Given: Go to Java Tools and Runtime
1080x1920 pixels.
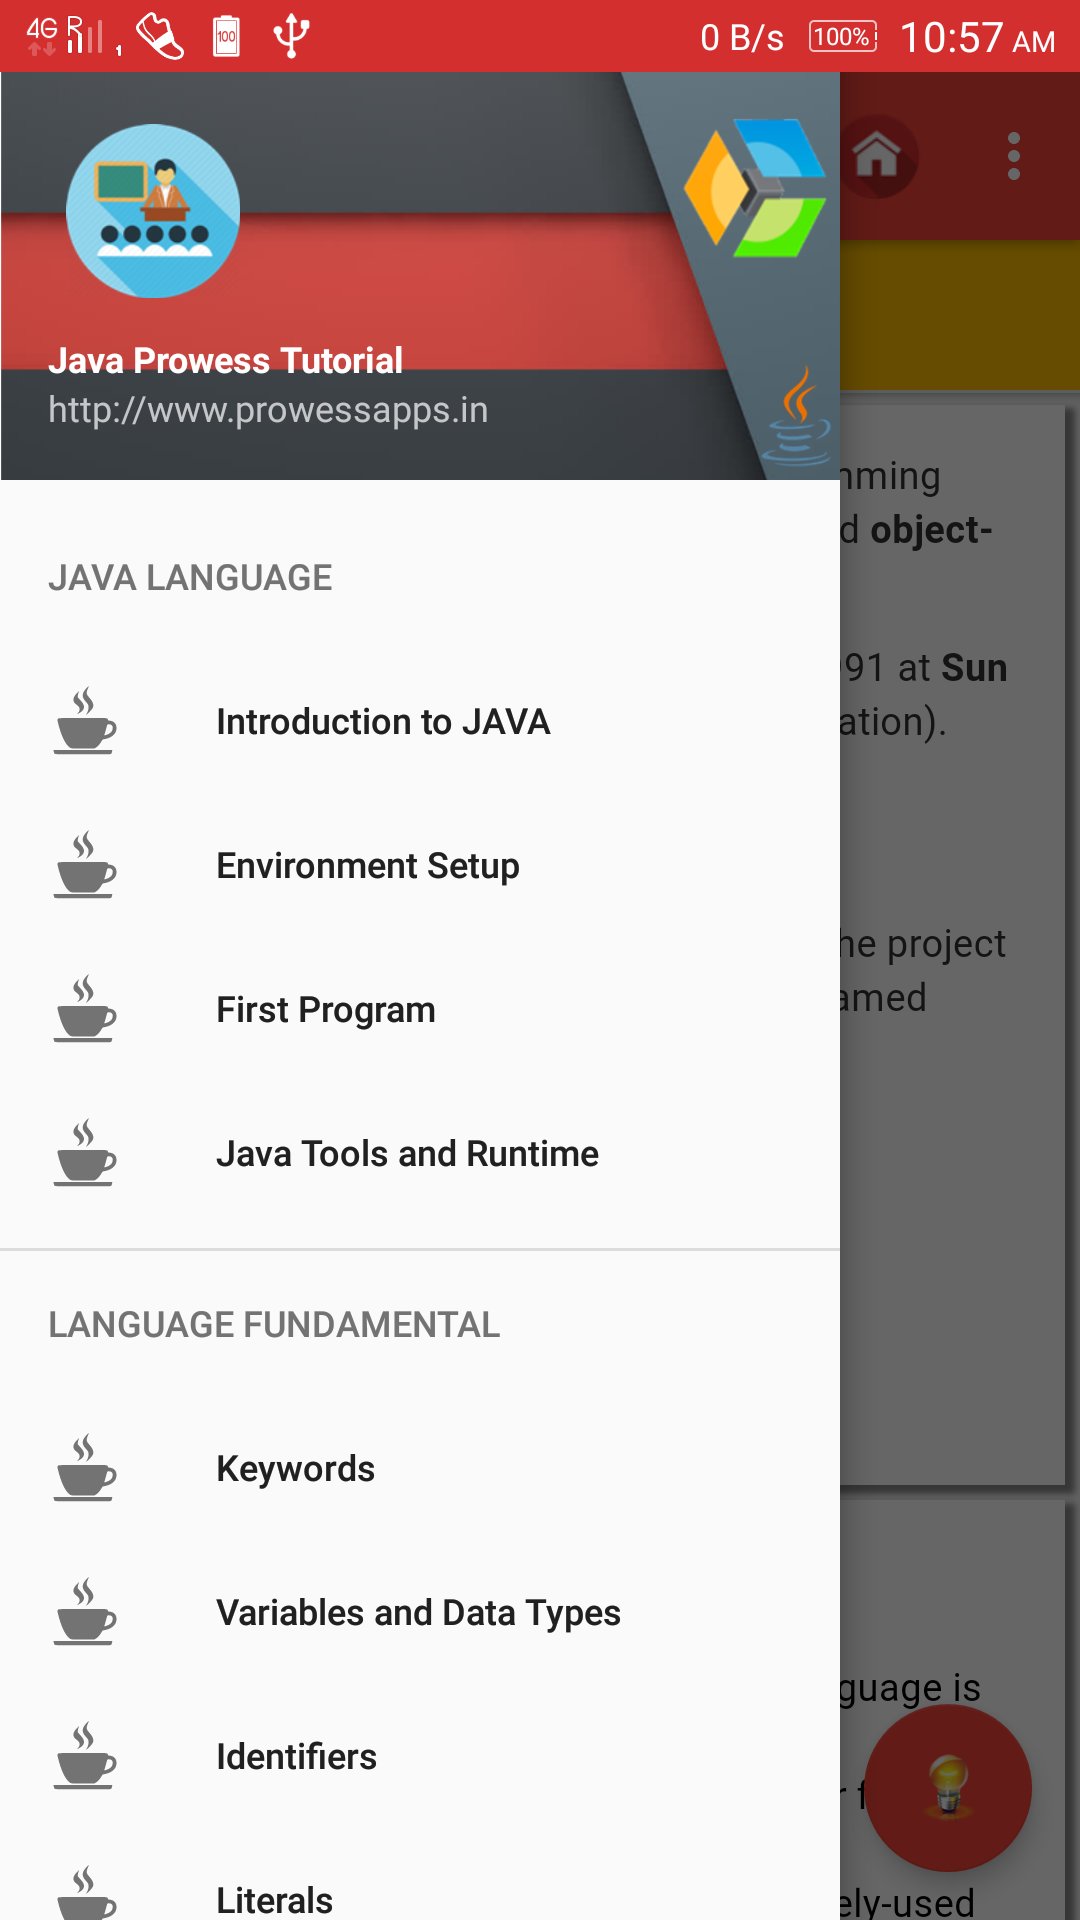Looking at the screenshot, I should point(420,1154).
